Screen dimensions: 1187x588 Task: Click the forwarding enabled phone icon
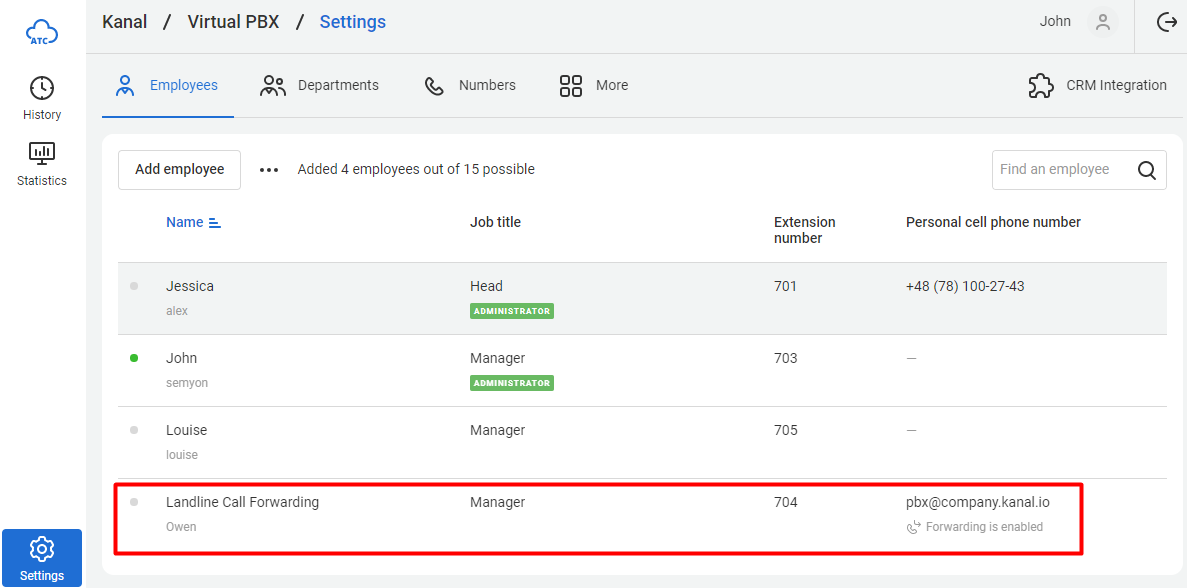(x=913, y=527)
